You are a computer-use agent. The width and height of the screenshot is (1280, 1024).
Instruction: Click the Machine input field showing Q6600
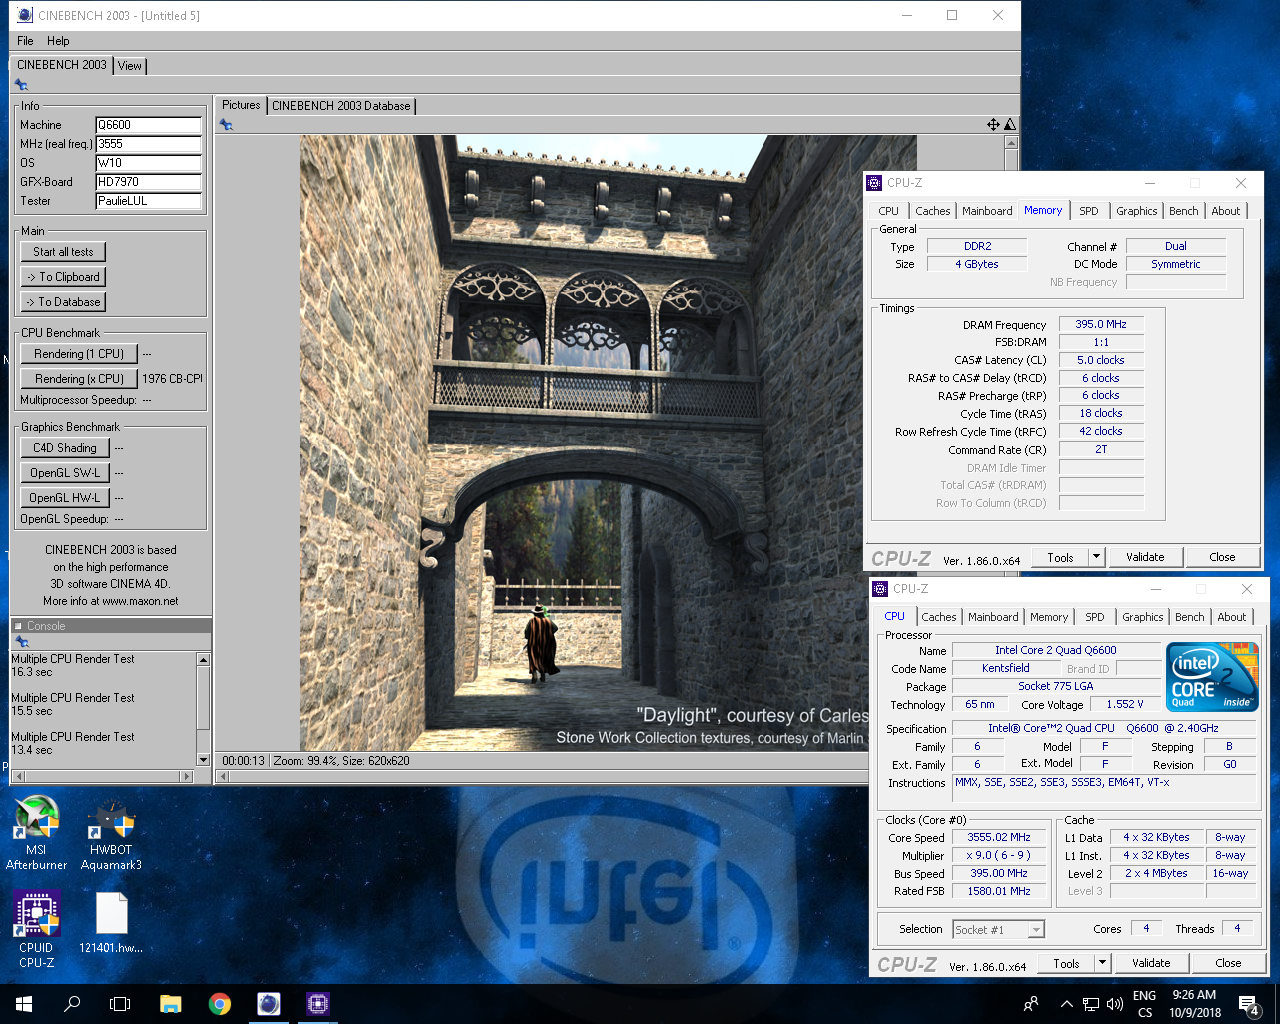tap(149, 125)
